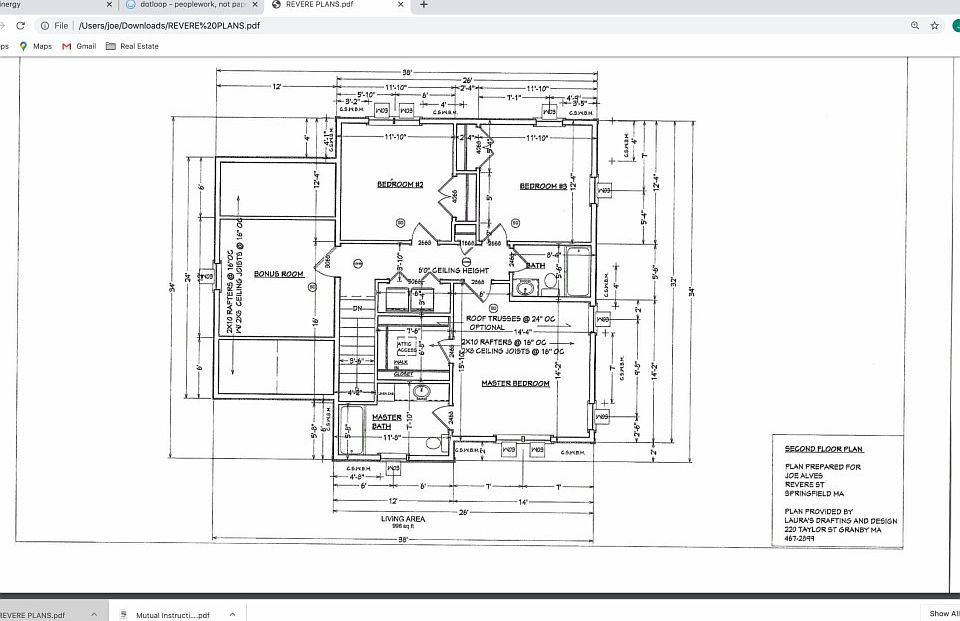
Task: Click the BONUS ROOM label
Action: tap(279, 274)
